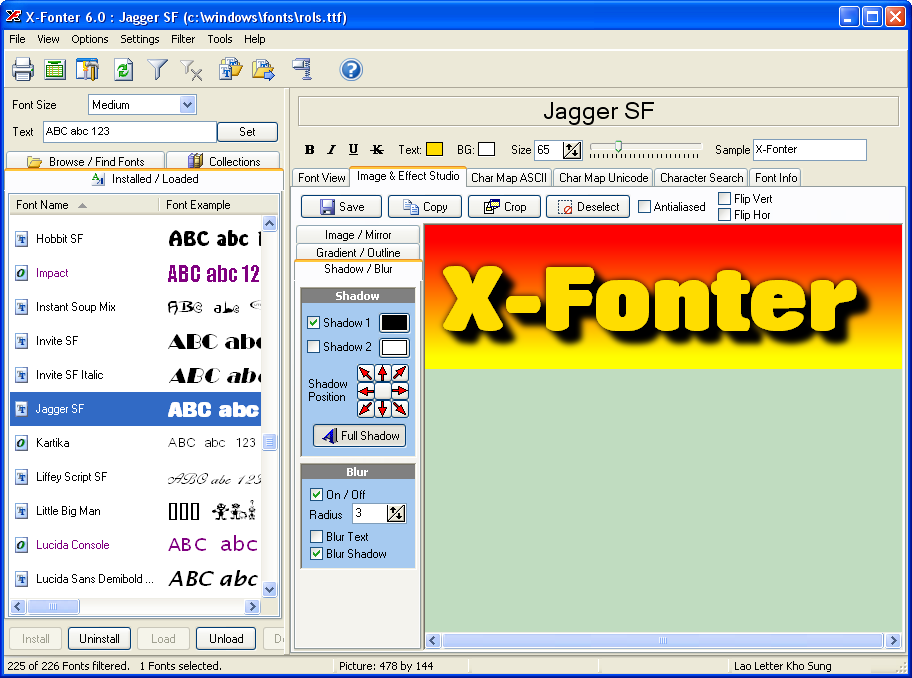This screenshot has height=678, width=912.
Task: Toggle strikethrough text formatting
Action: [377, 150]
